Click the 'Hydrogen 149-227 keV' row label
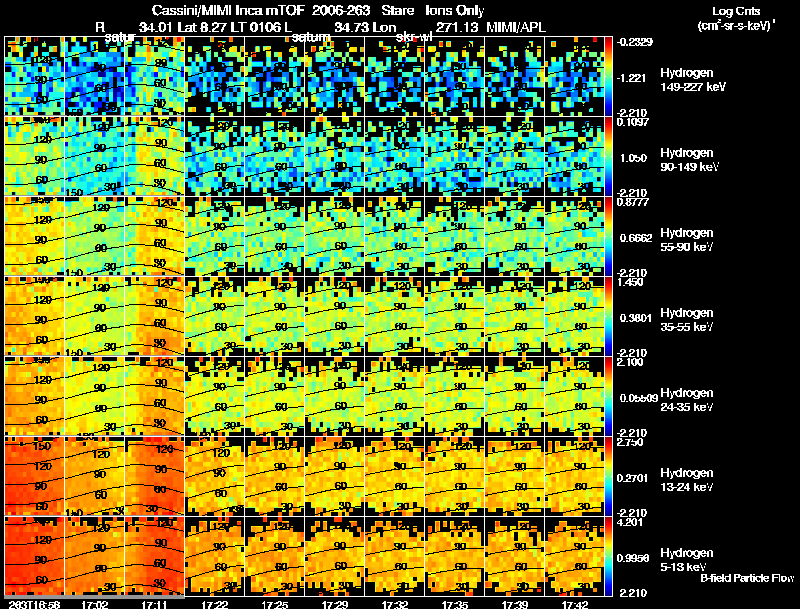The width and height of the screenshot is (800, 609). click(x=693, y=80)
